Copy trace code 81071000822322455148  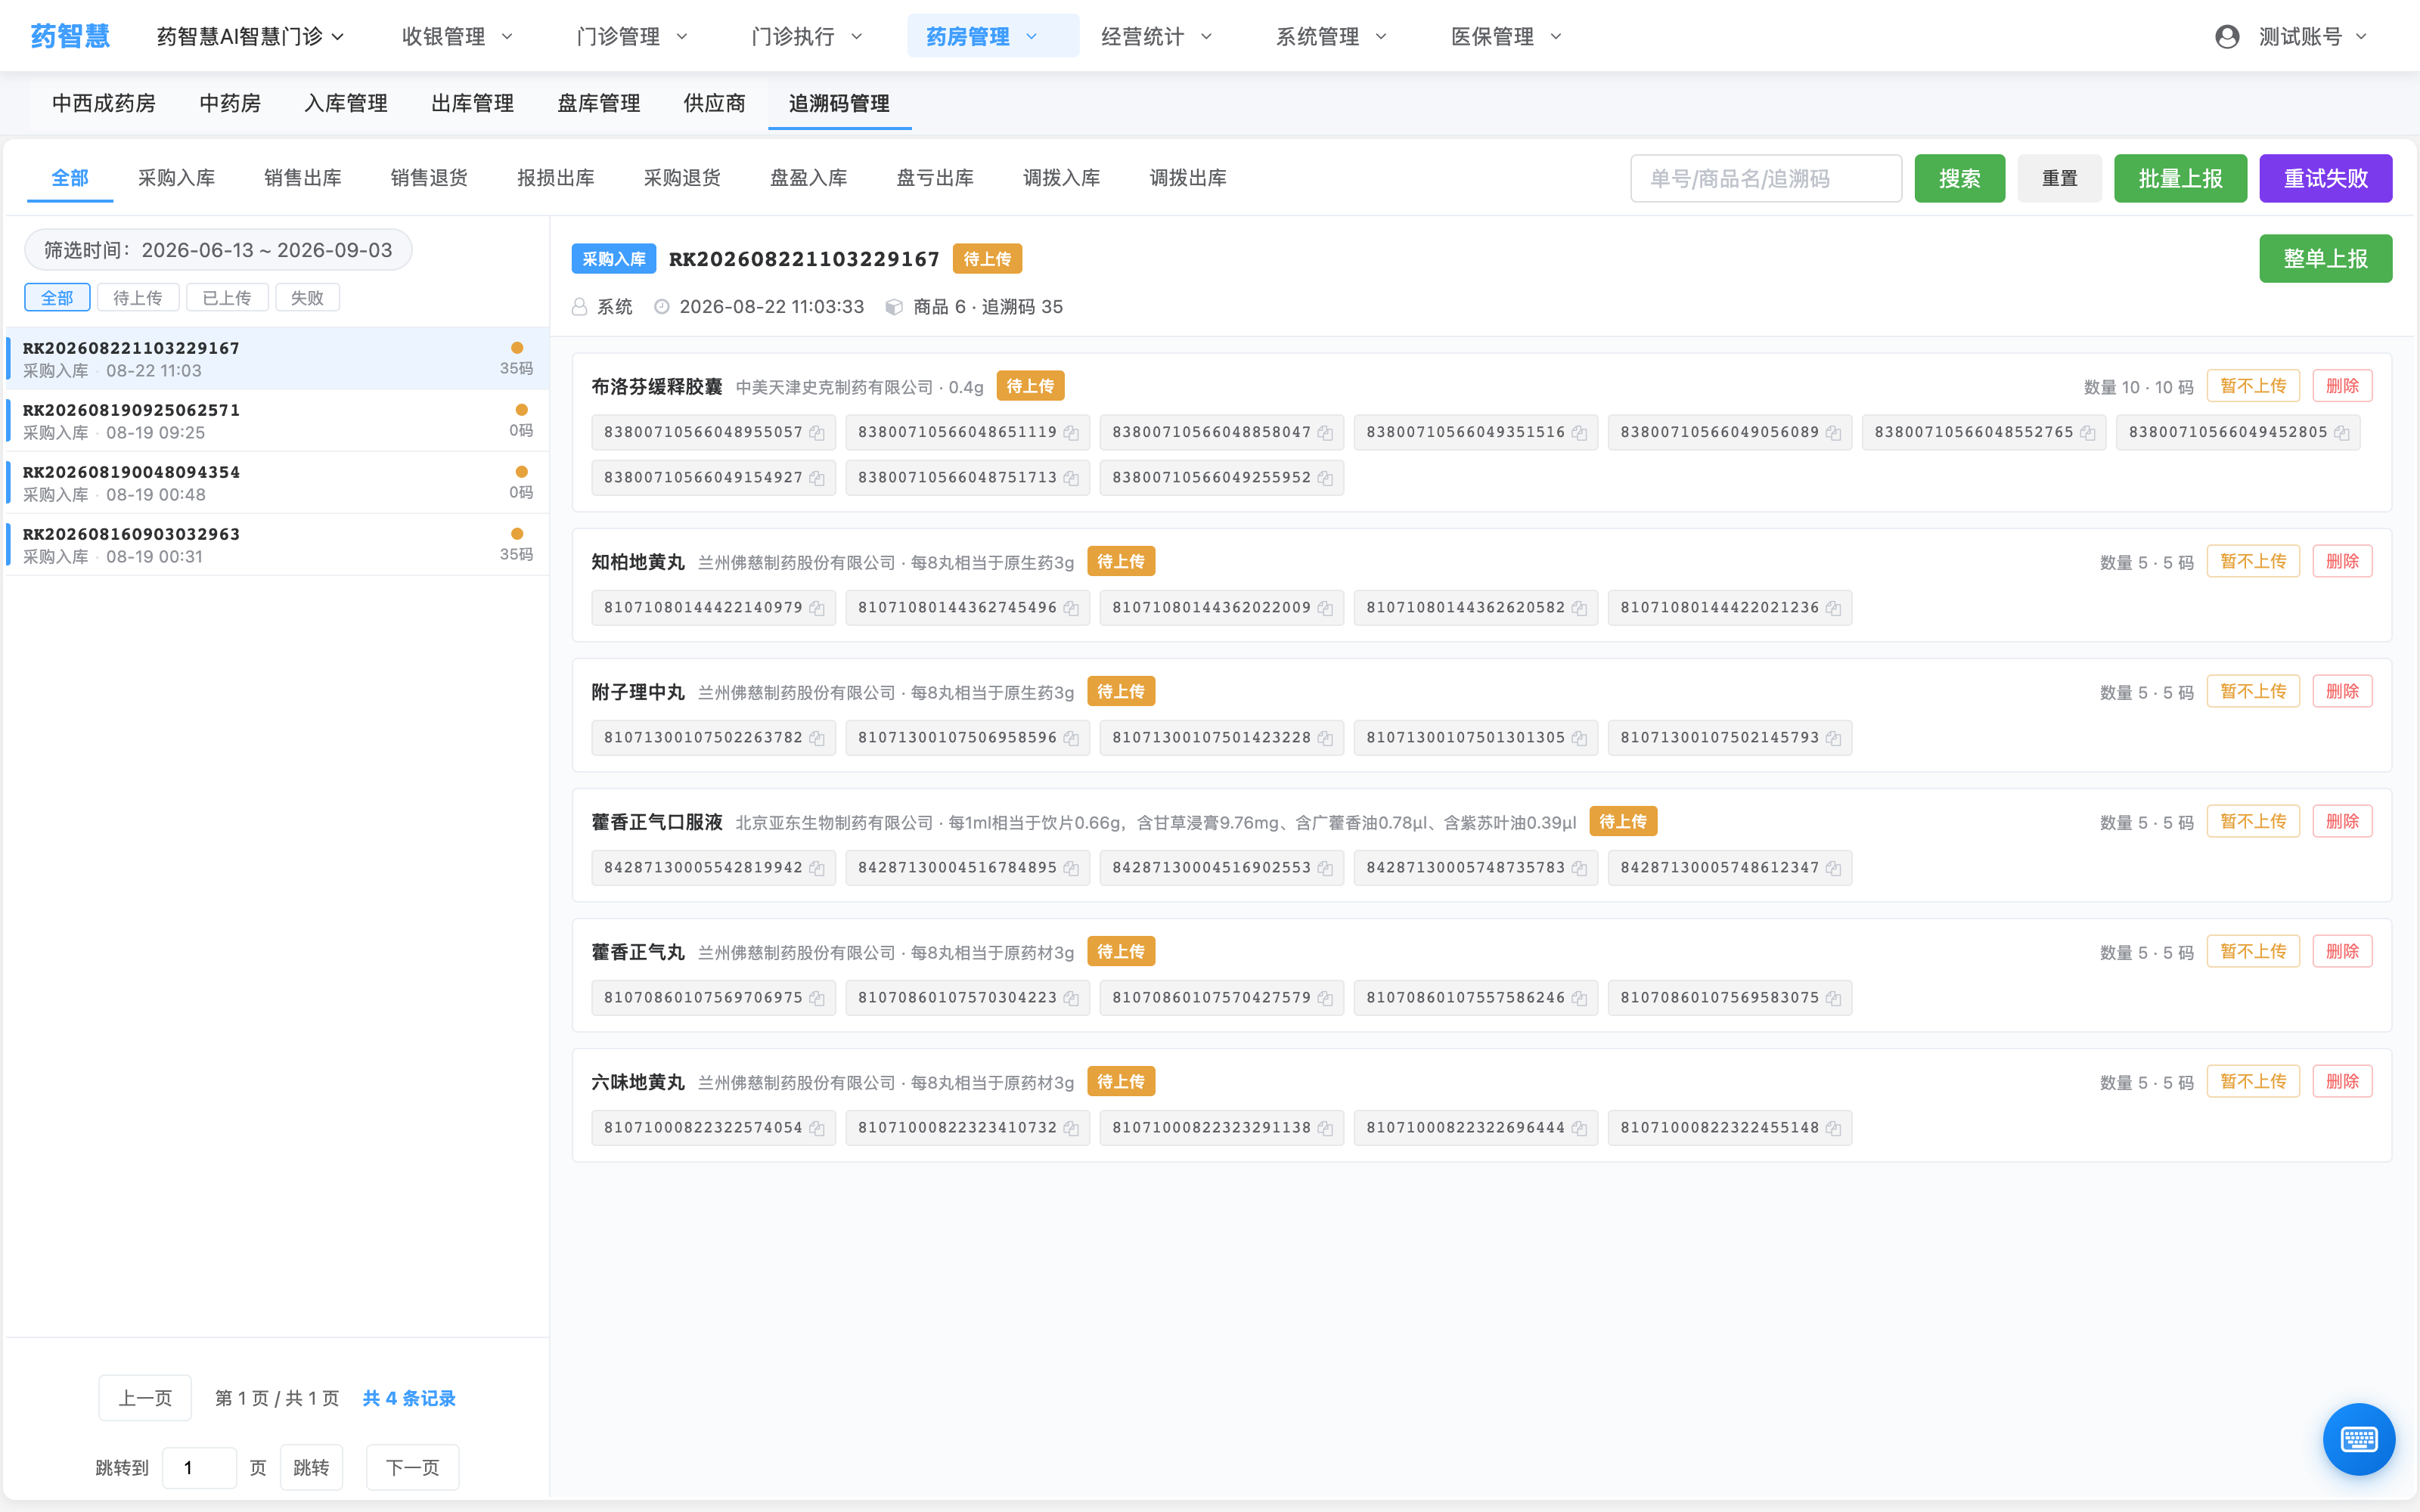coord(1833,1128)
